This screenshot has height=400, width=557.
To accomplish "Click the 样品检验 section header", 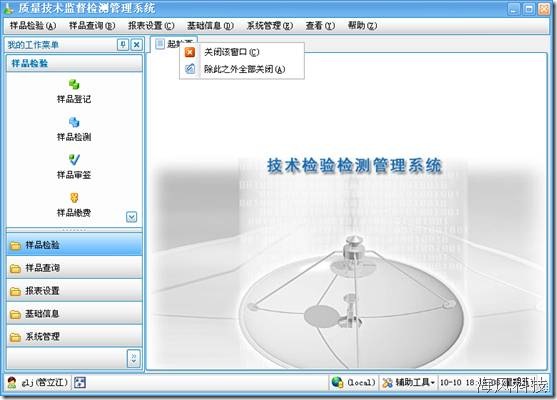I will point(74,63).
